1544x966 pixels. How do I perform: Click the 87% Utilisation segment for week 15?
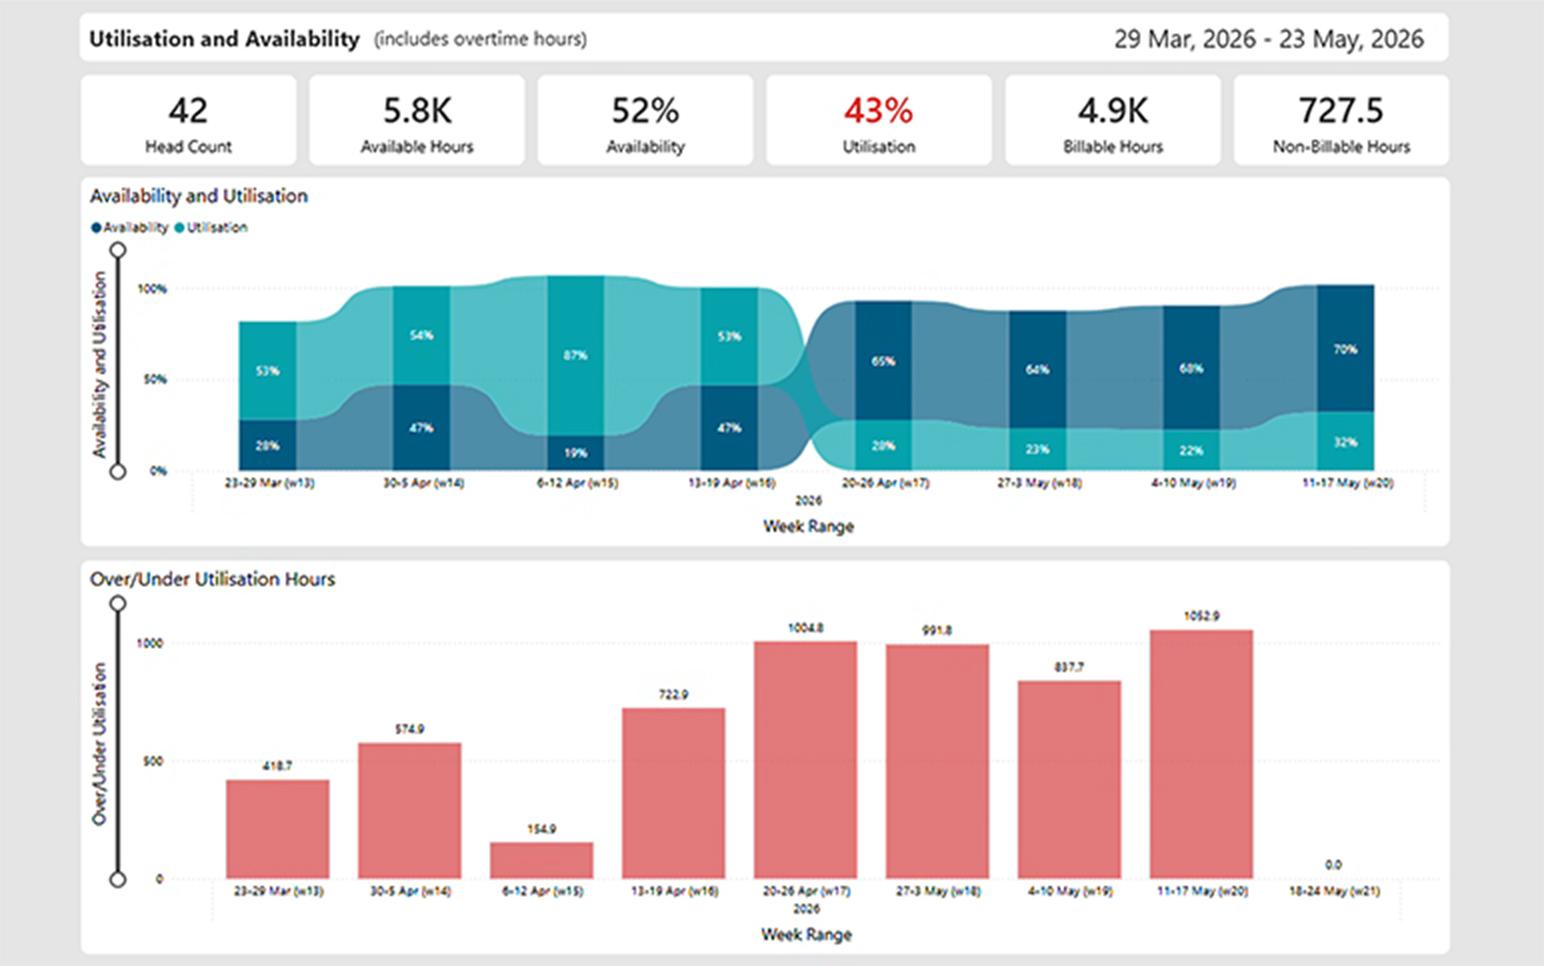pyautogui.click(x=577, y=355)
